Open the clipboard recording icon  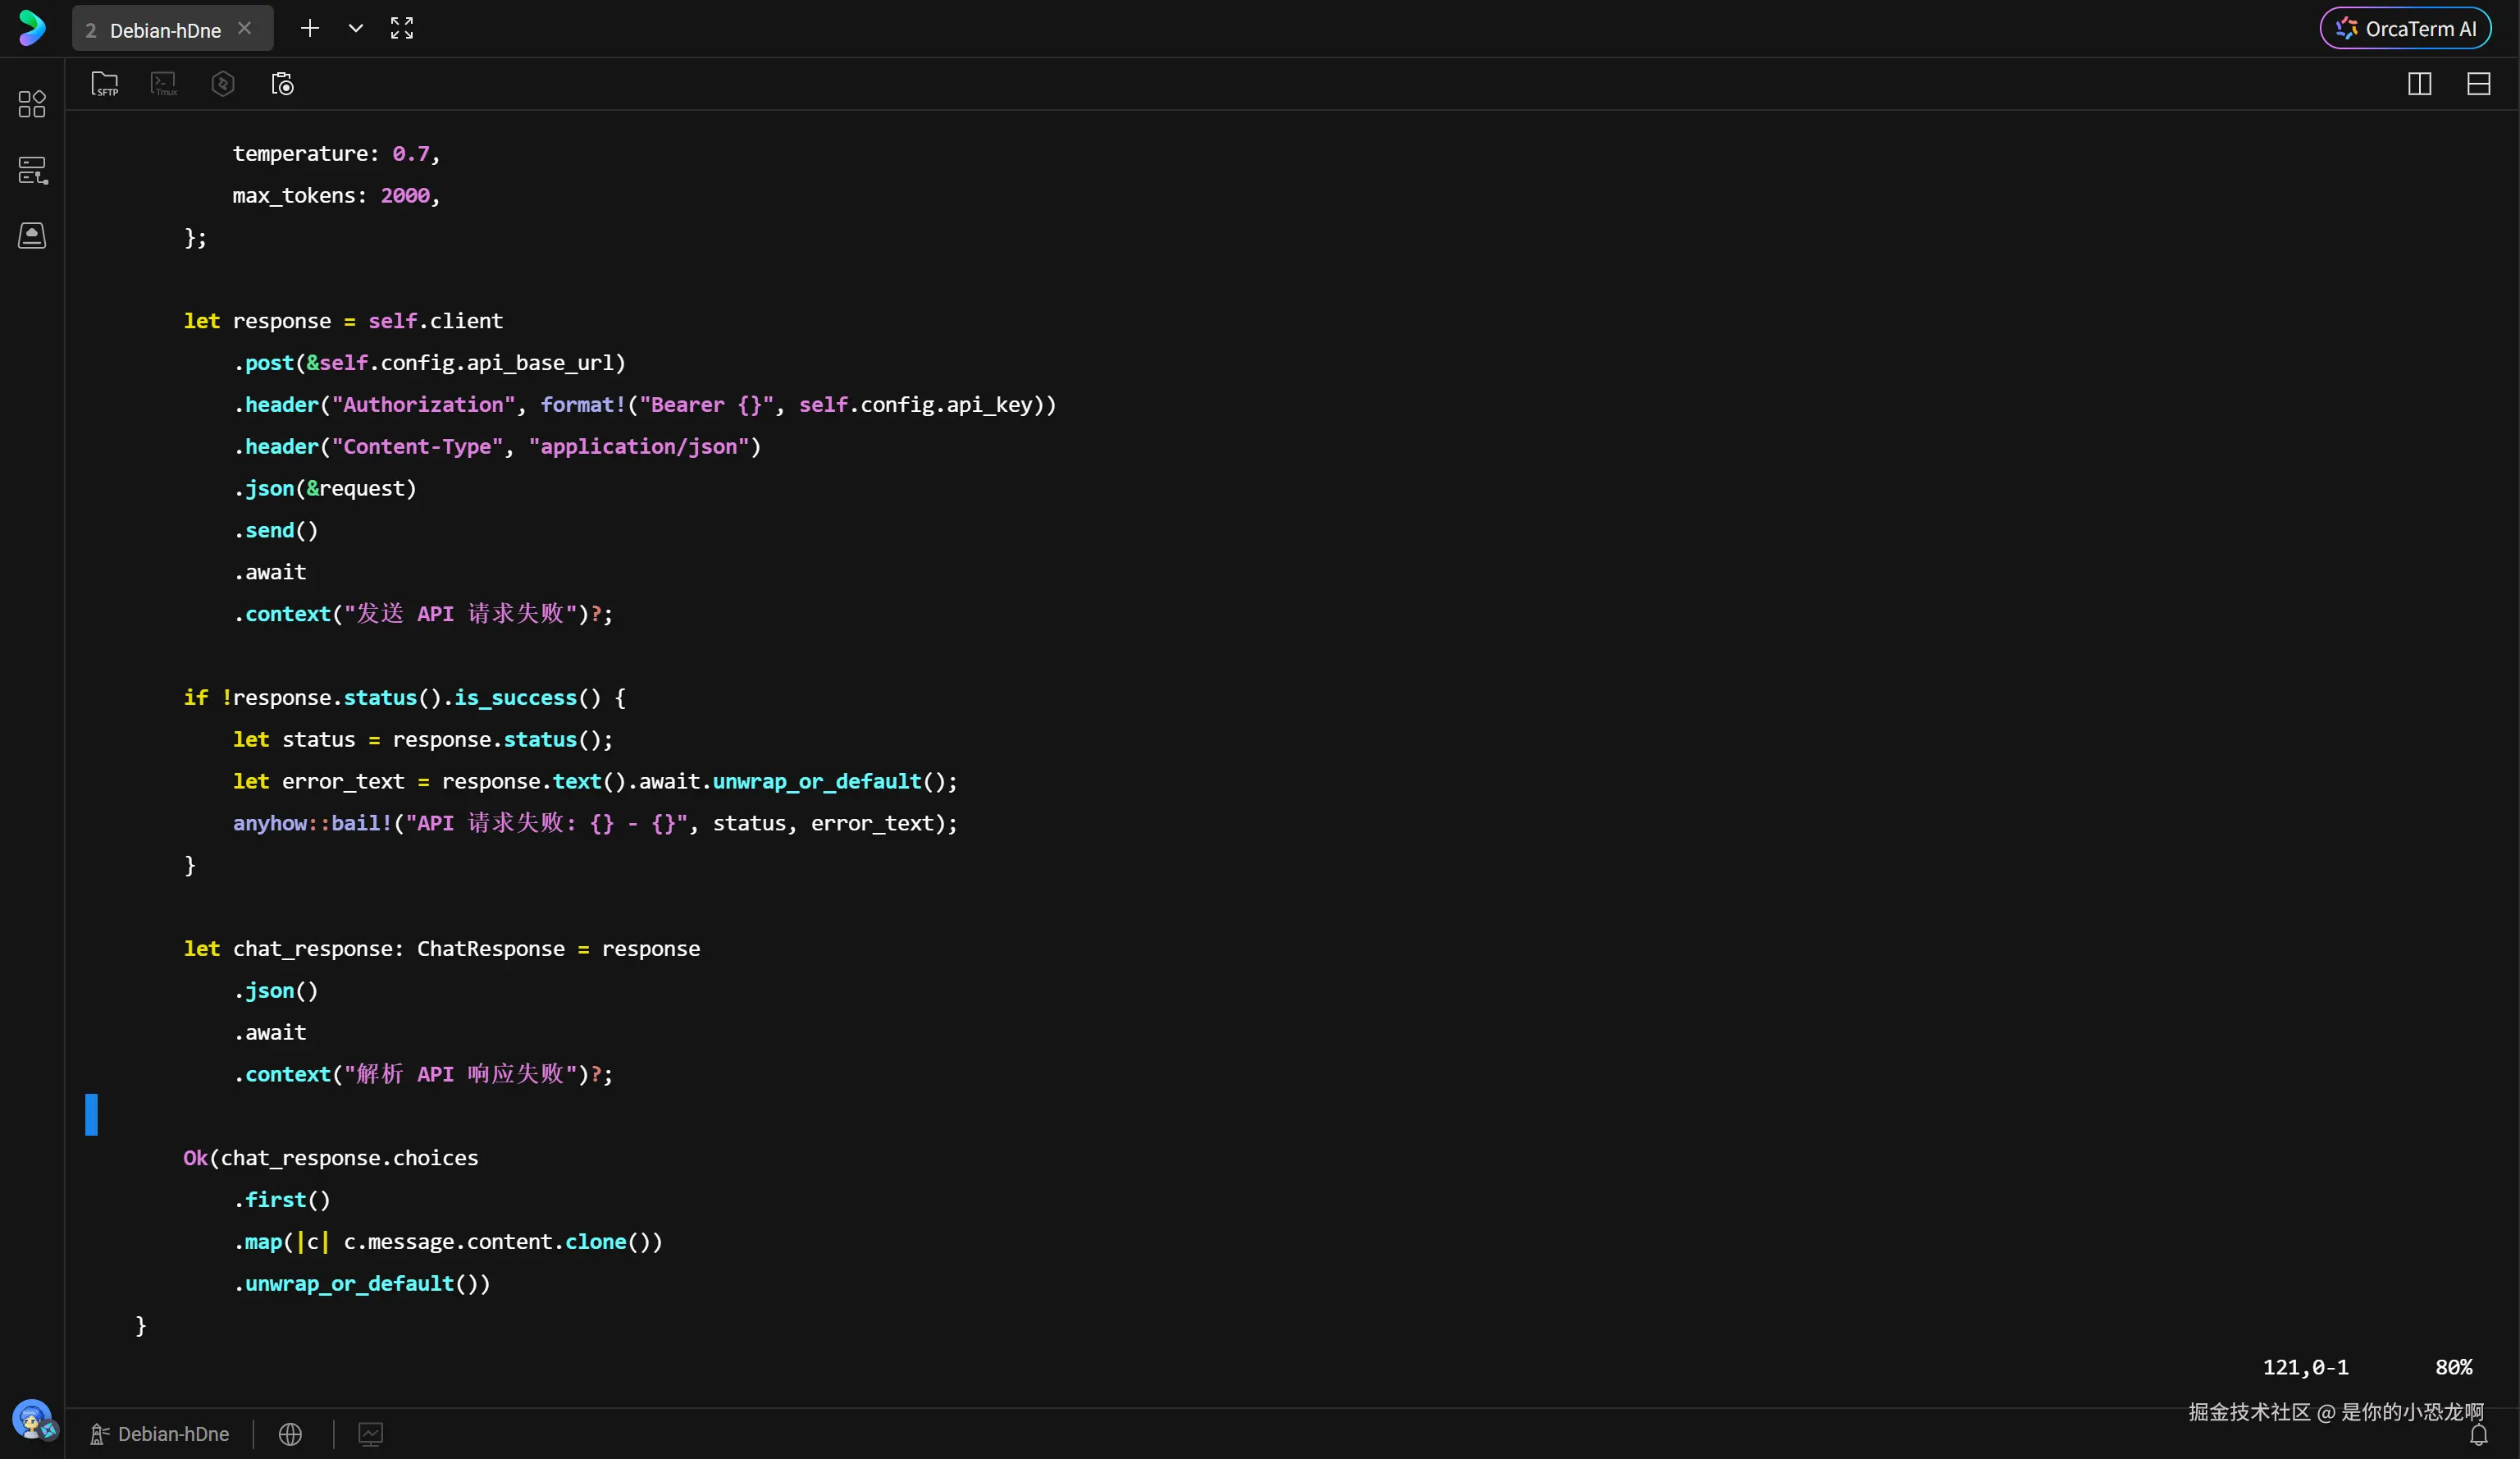click(283, 84)
